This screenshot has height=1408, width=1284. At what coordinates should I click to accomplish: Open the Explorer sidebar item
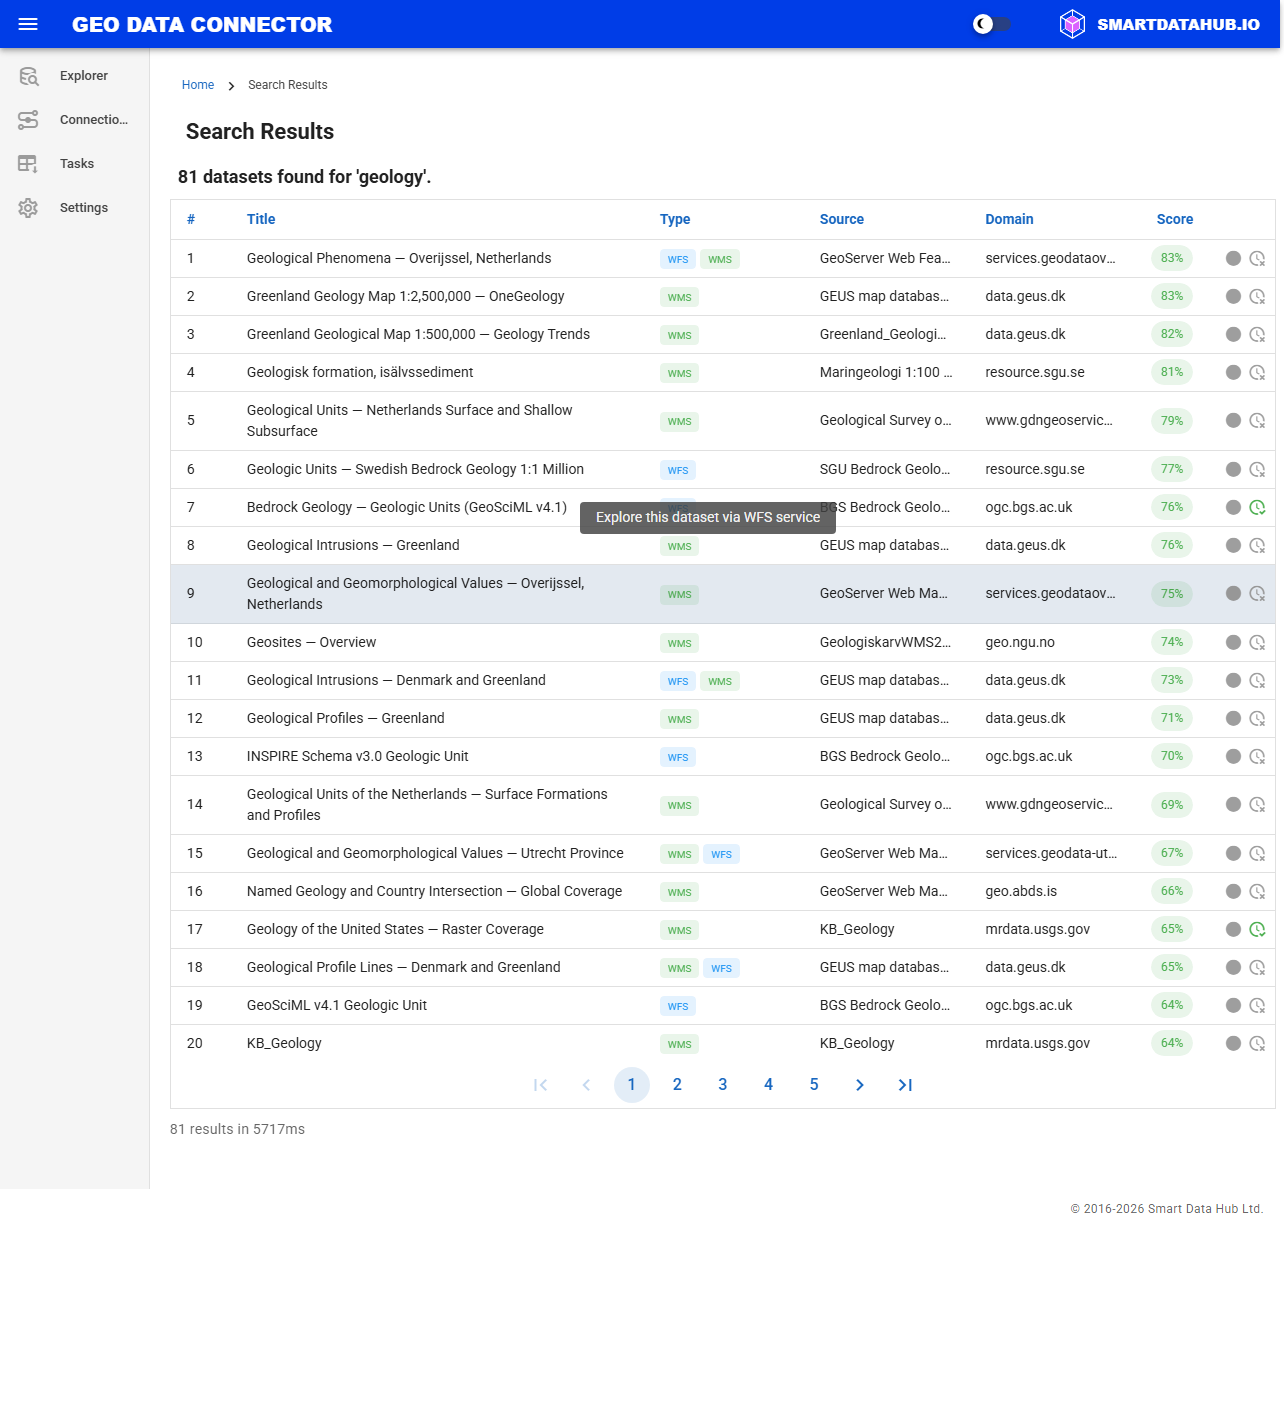(x=75, y=76)
